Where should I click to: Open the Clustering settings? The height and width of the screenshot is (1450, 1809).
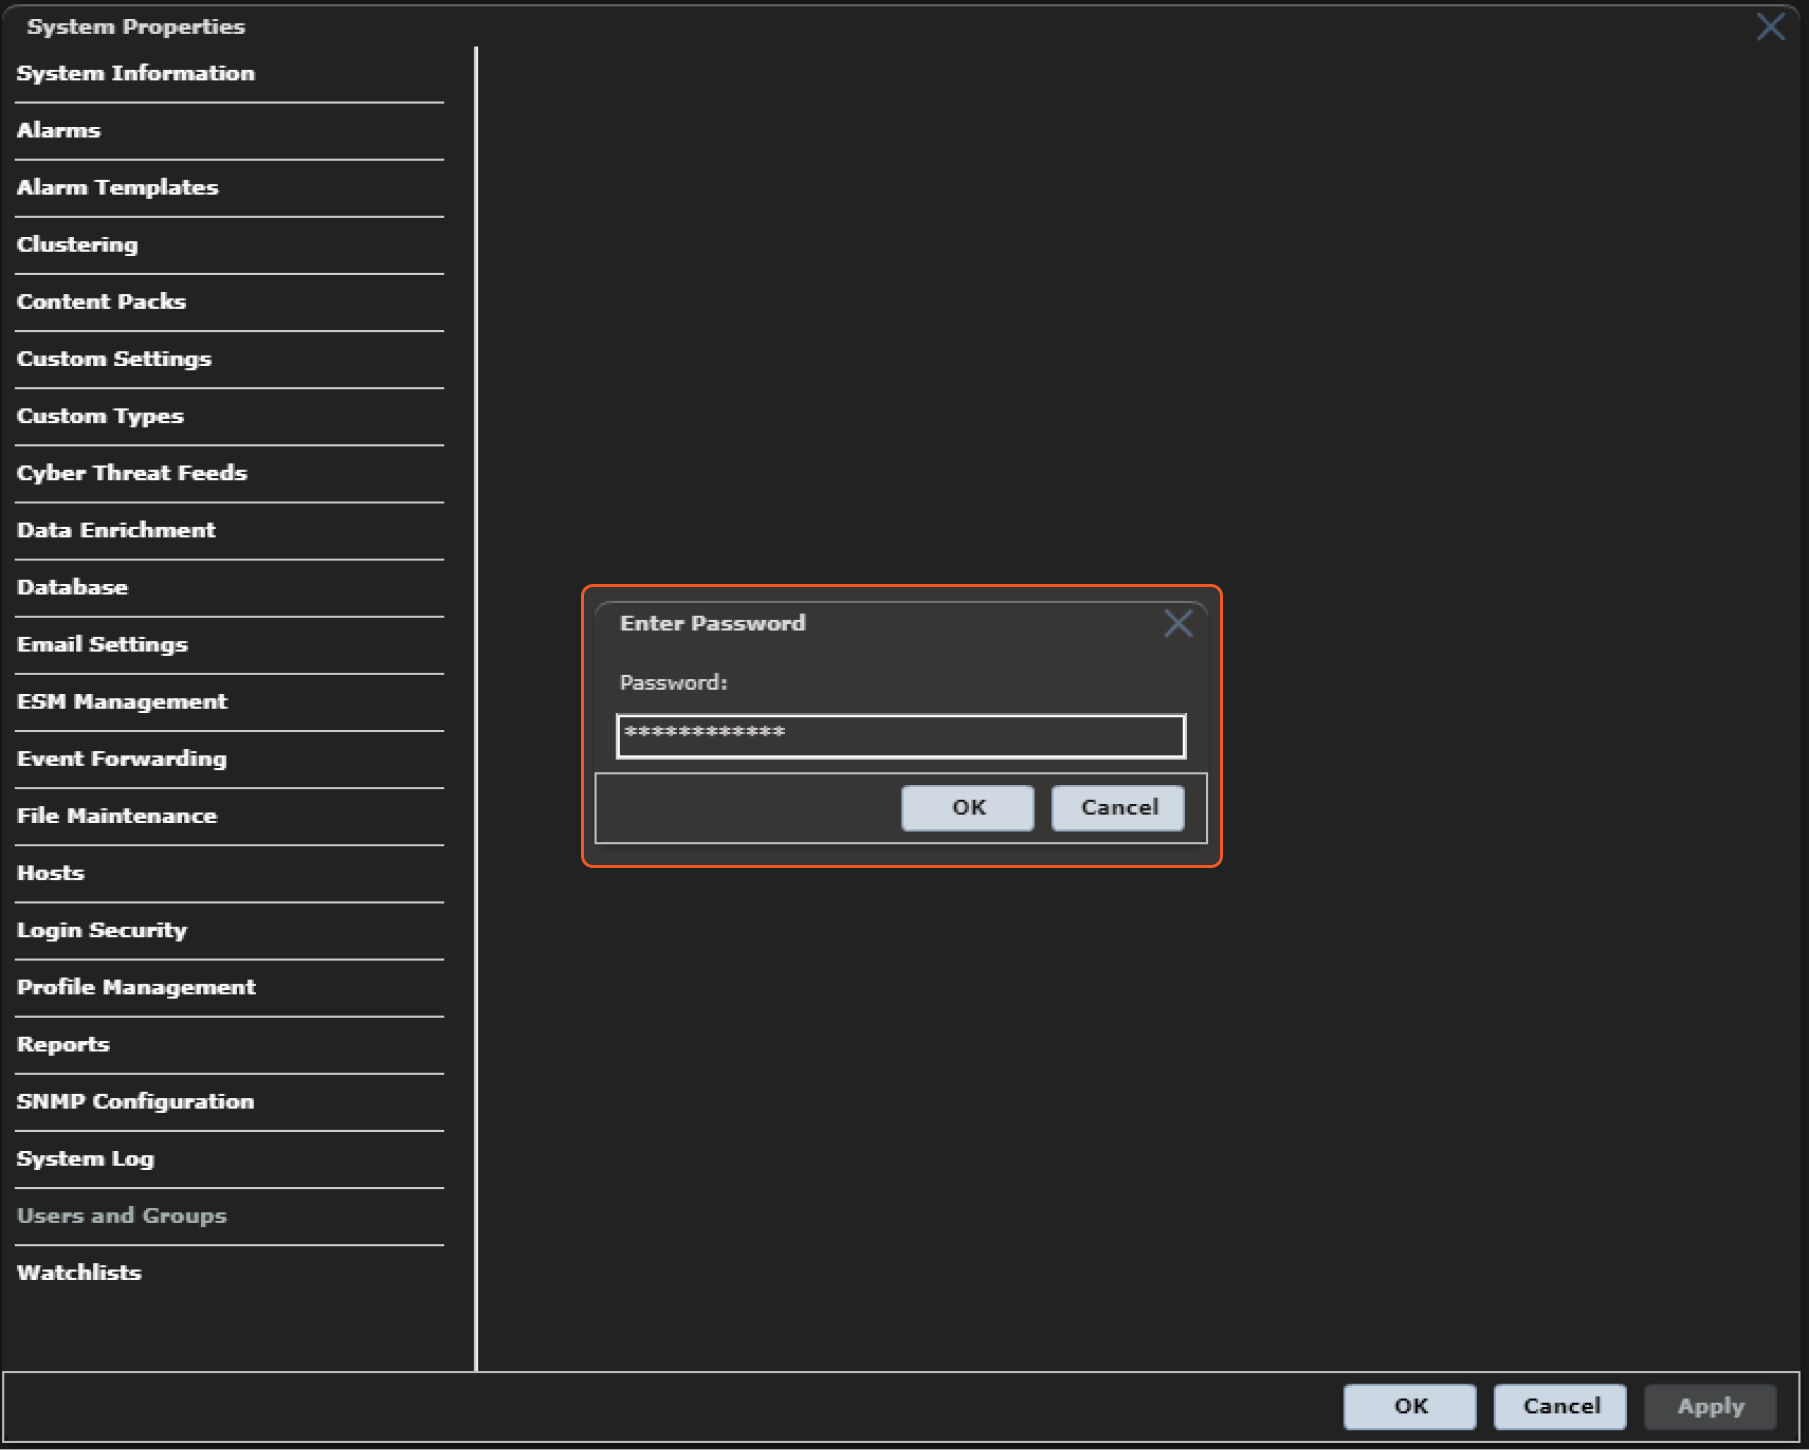pos(78,245)
